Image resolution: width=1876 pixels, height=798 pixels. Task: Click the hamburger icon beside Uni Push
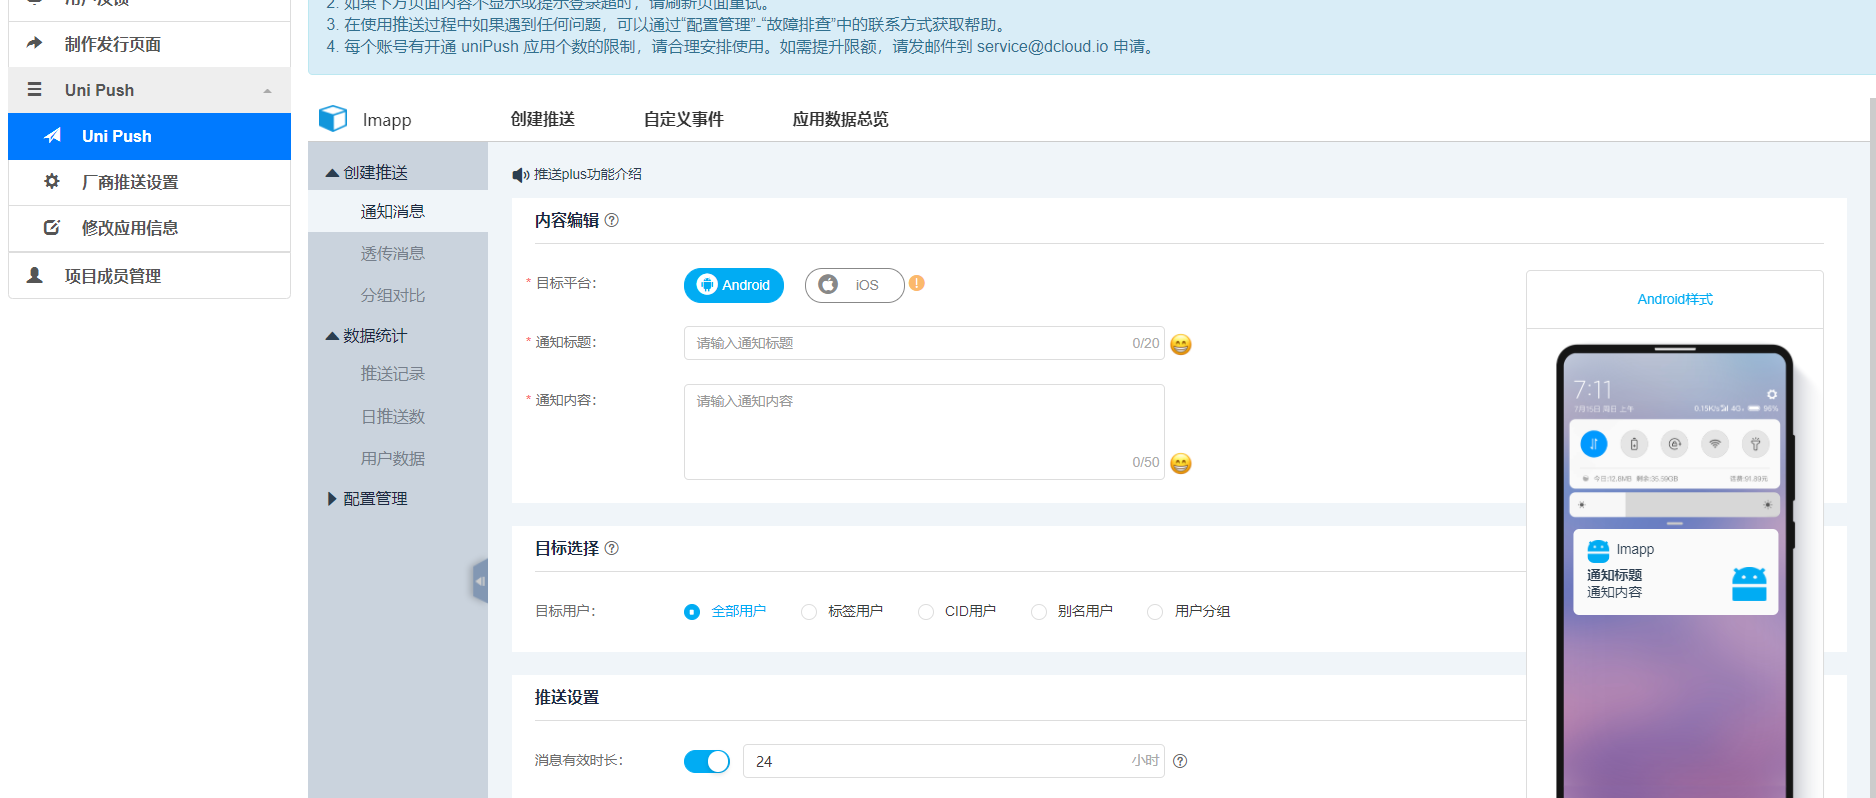pos(35,89)
